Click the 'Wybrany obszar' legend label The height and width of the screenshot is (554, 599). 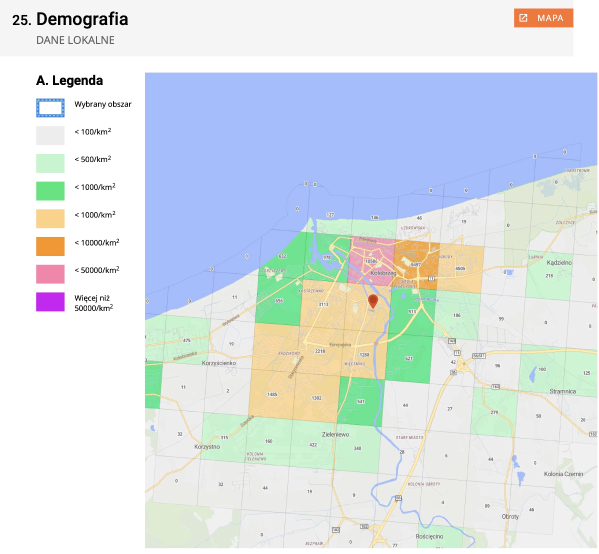pos(103,104)
